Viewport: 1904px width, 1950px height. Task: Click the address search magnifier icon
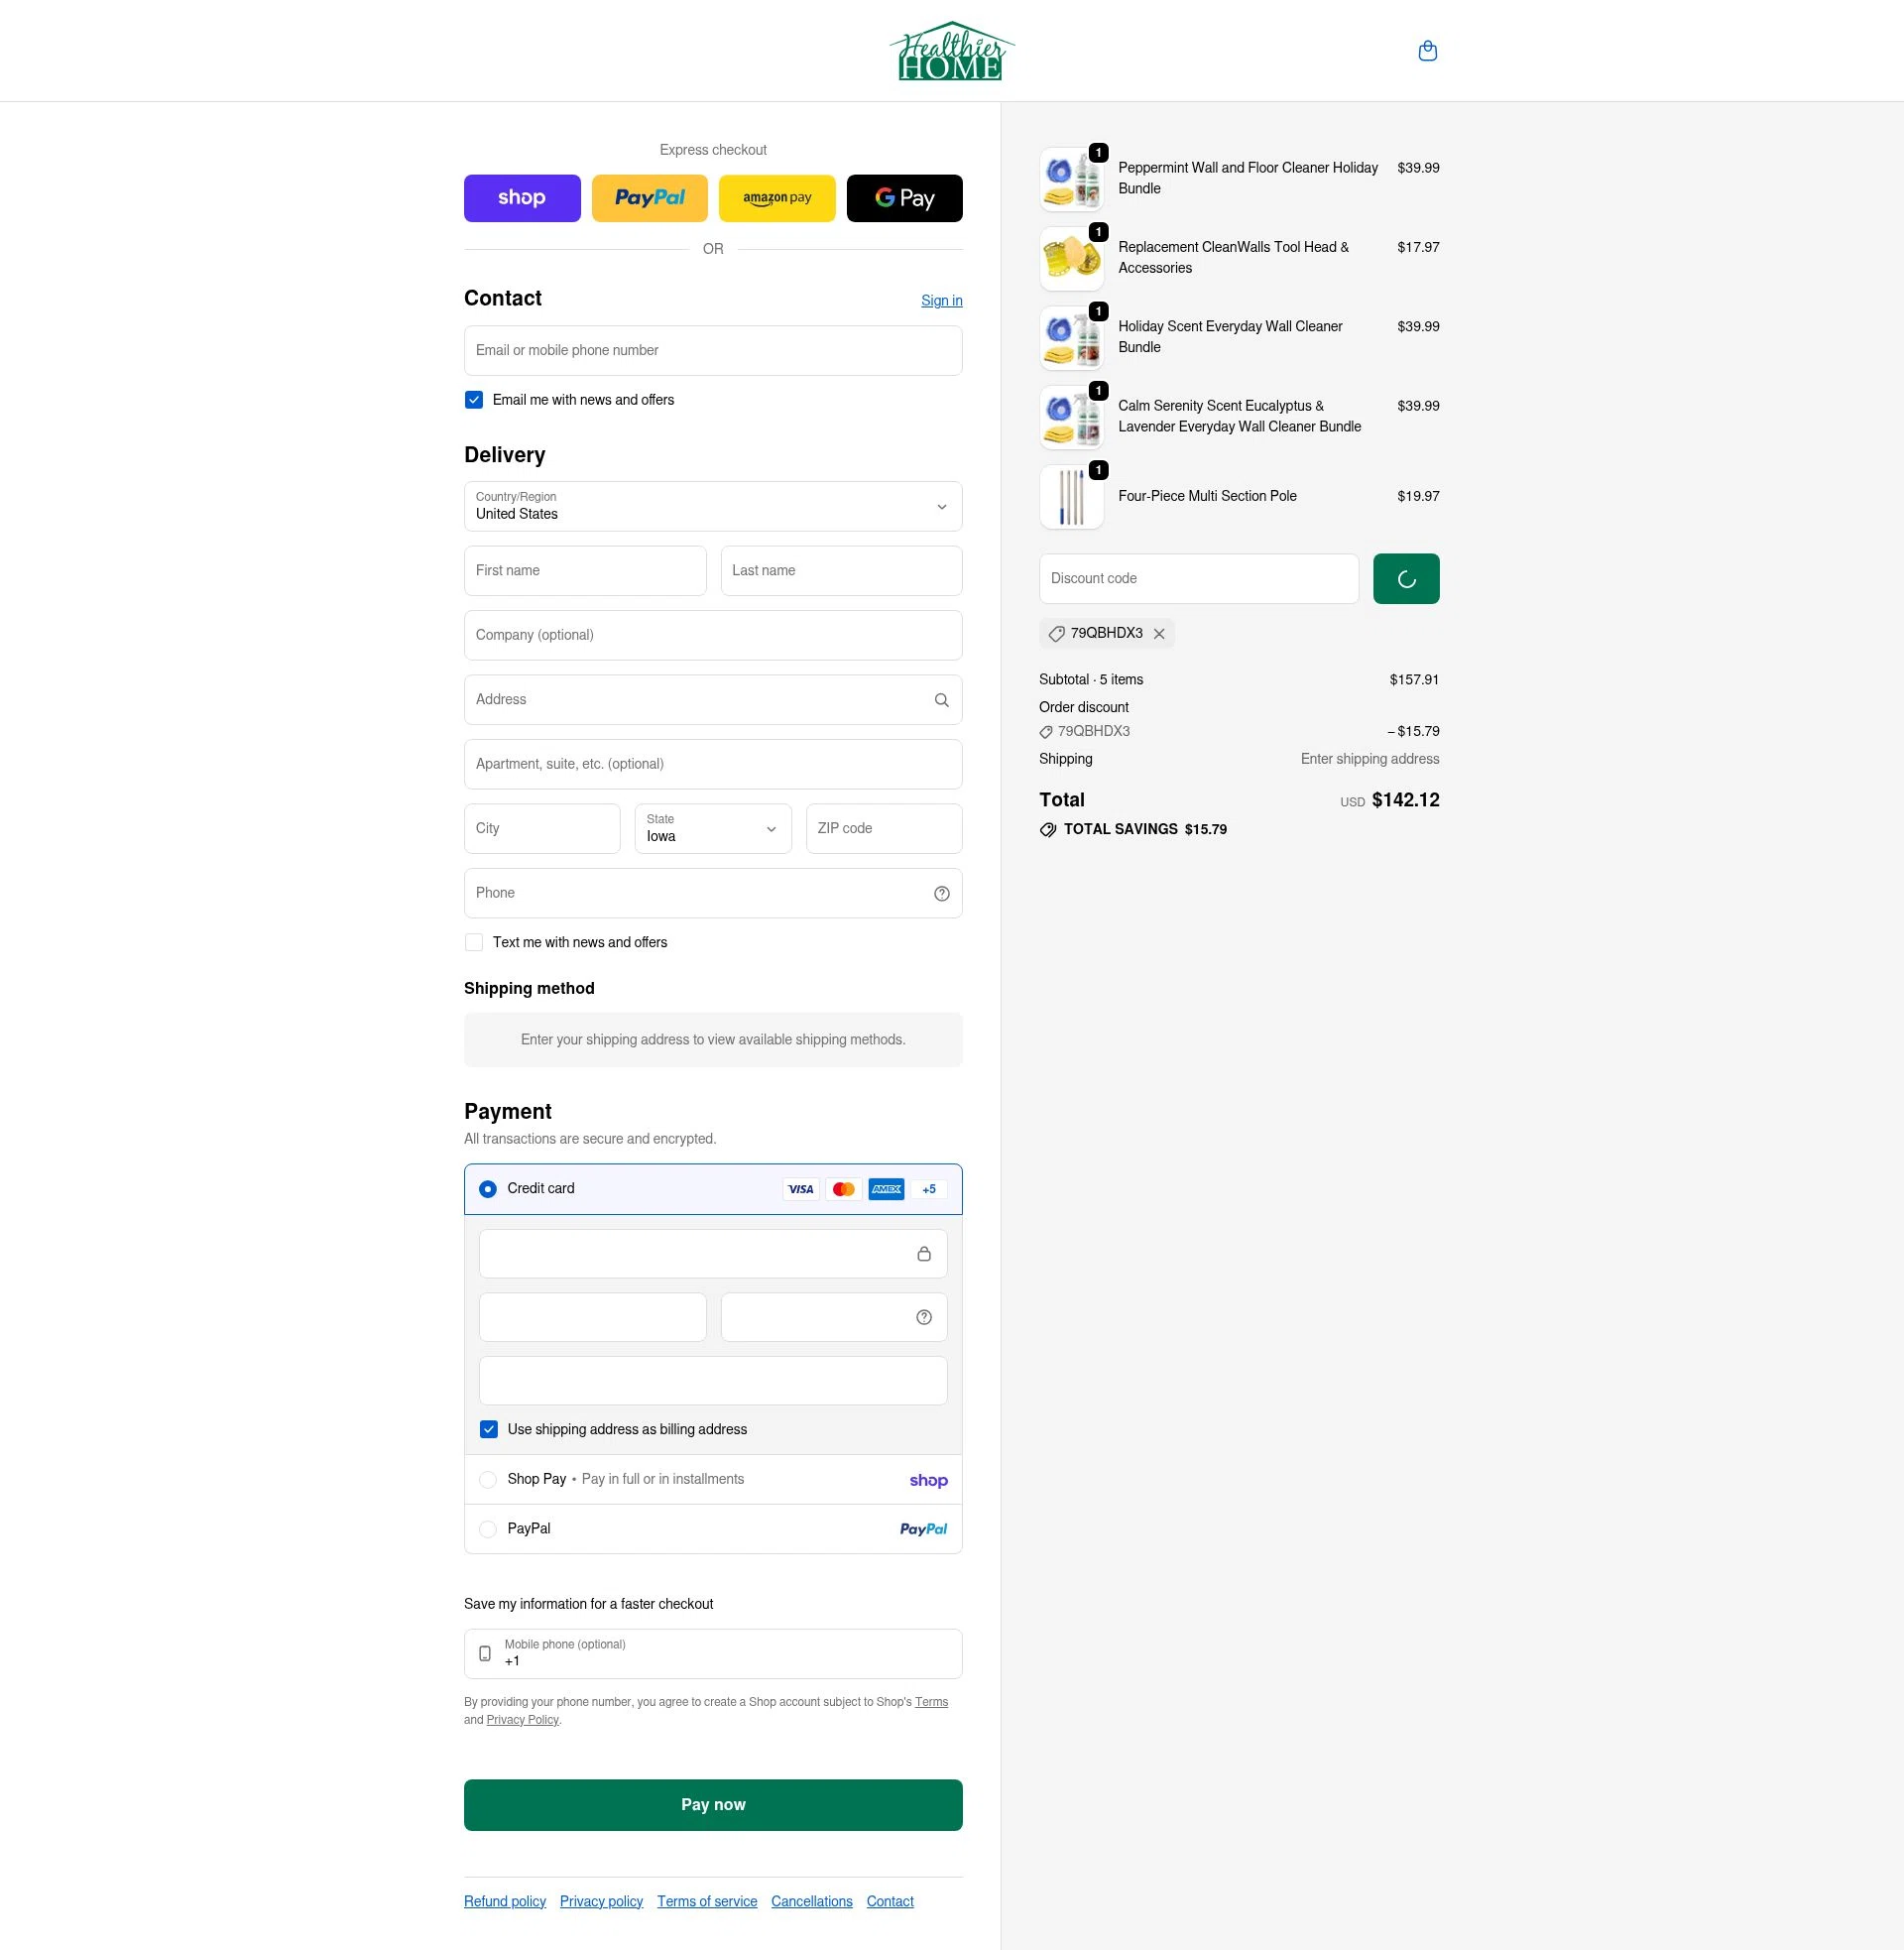pyautogui.click(x=941, y=700)
